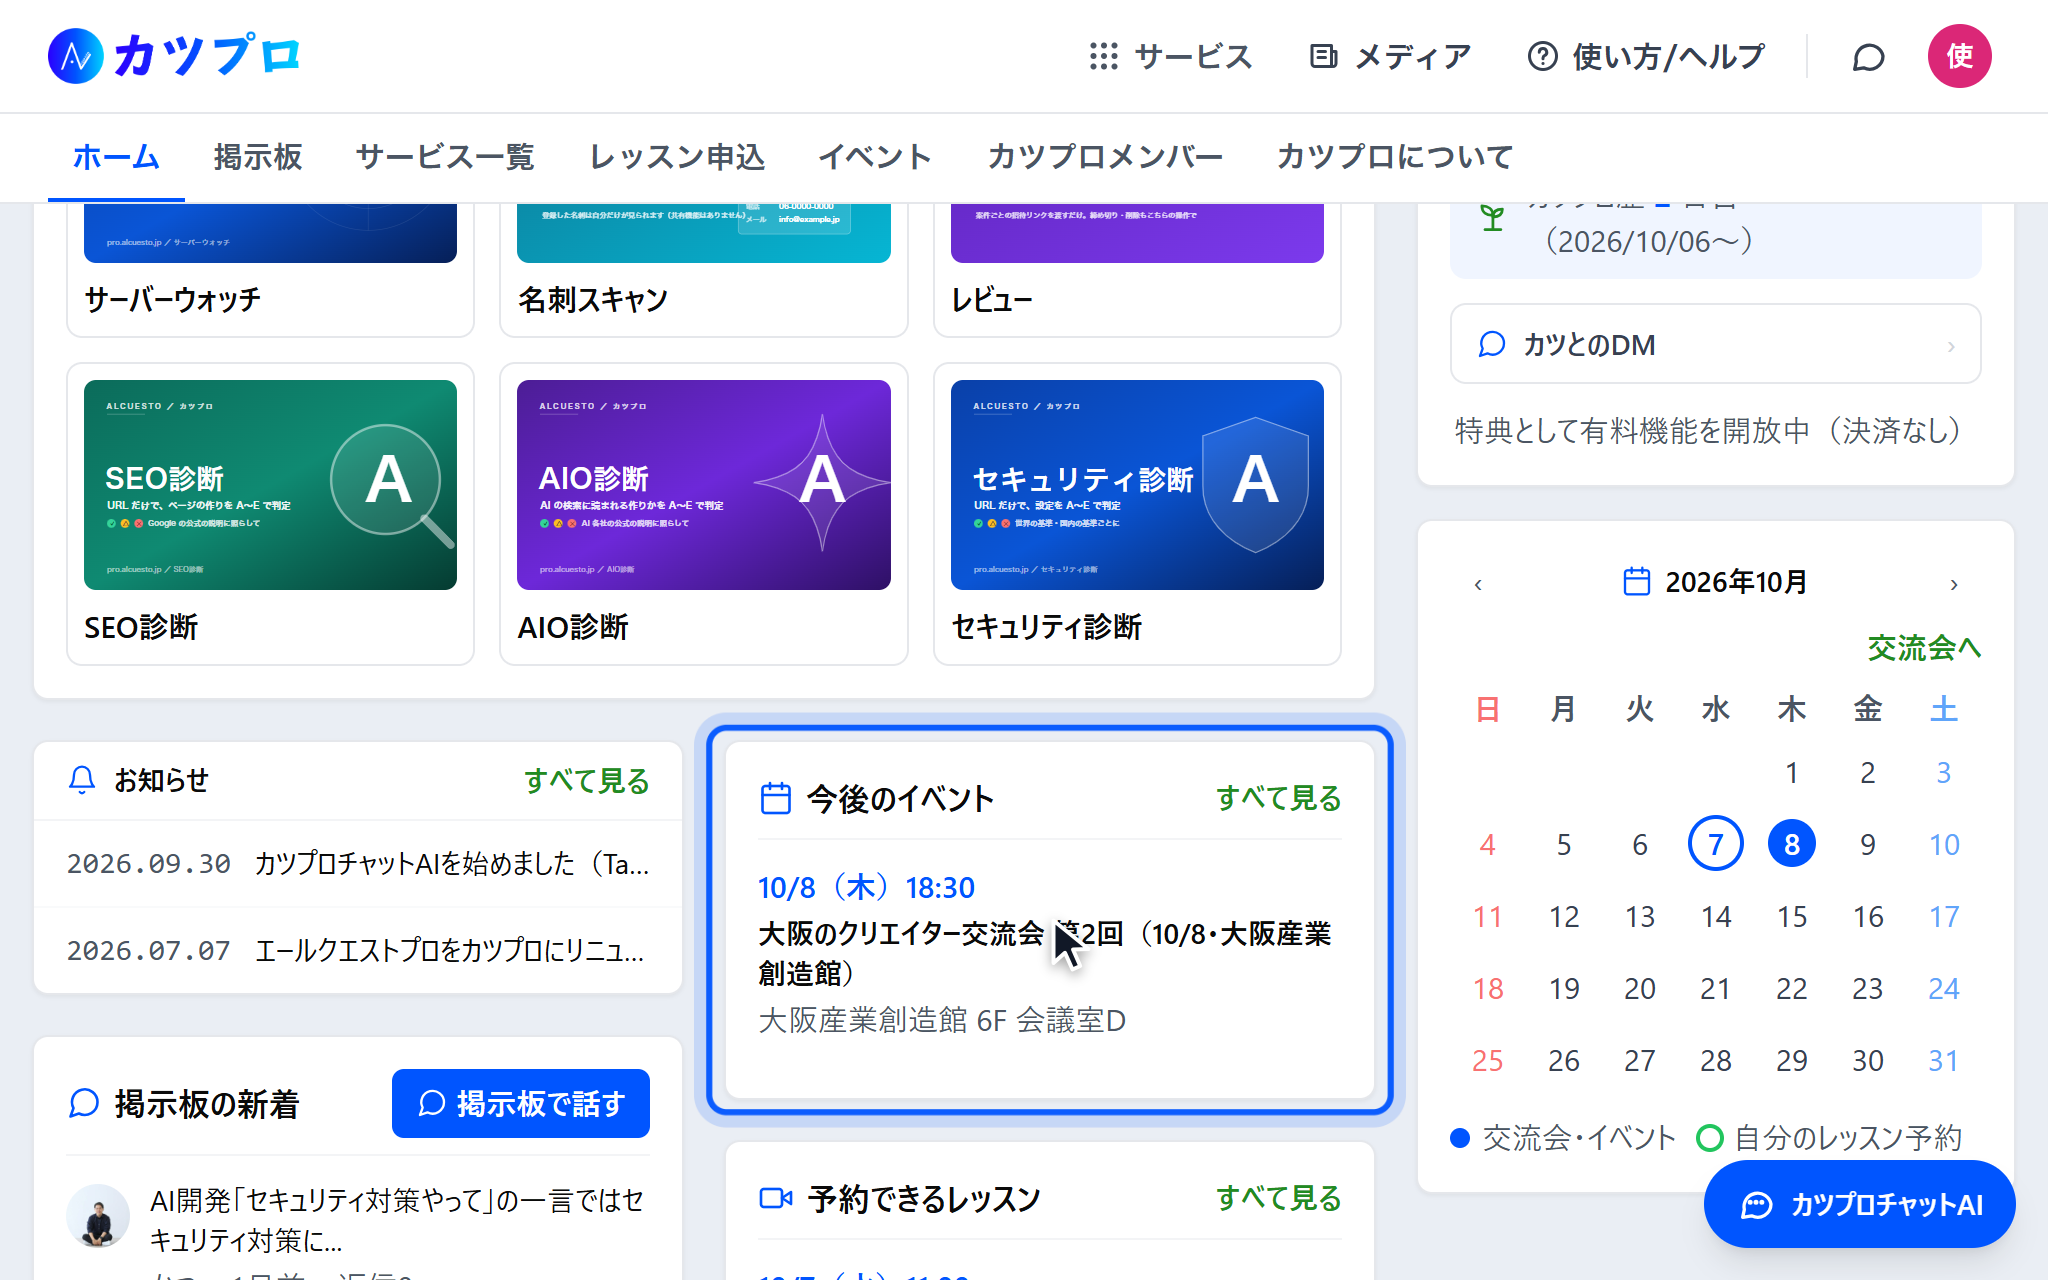Click 掲示板で話す button

(x=521, y=1104)
